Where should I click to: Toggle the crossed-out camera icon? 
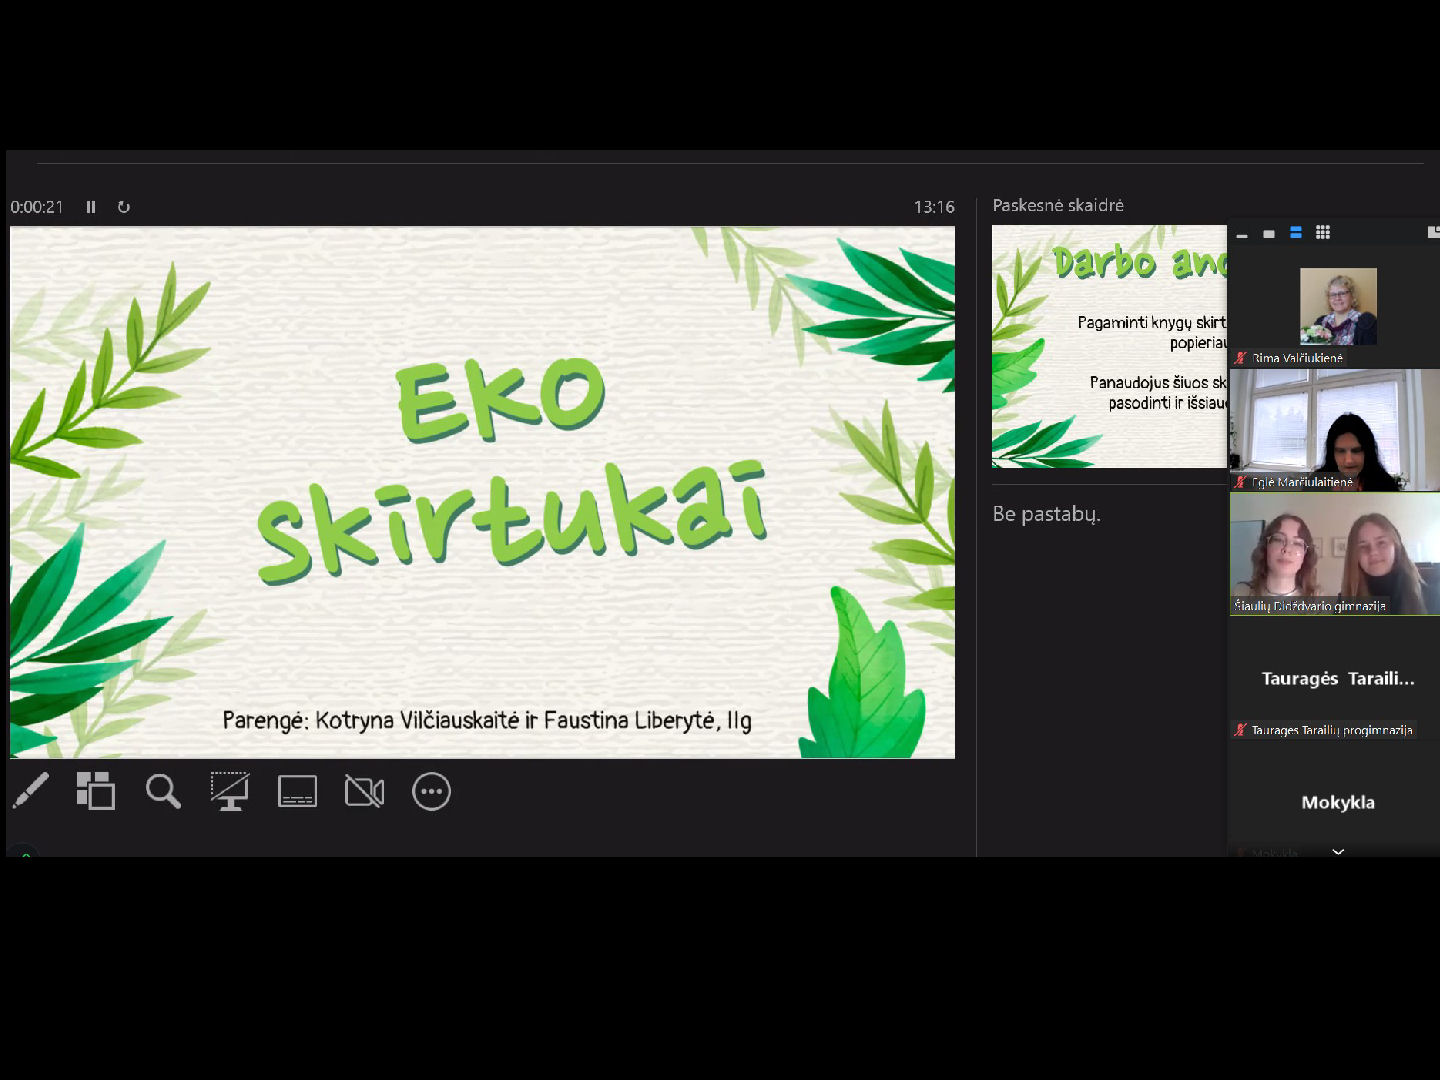[364, 791]
